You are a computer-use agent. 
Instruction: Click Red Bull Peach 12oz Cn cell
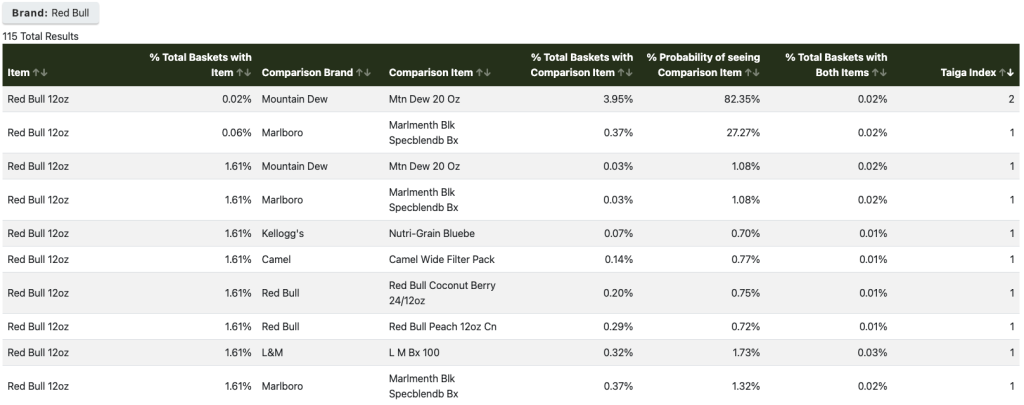442,327
